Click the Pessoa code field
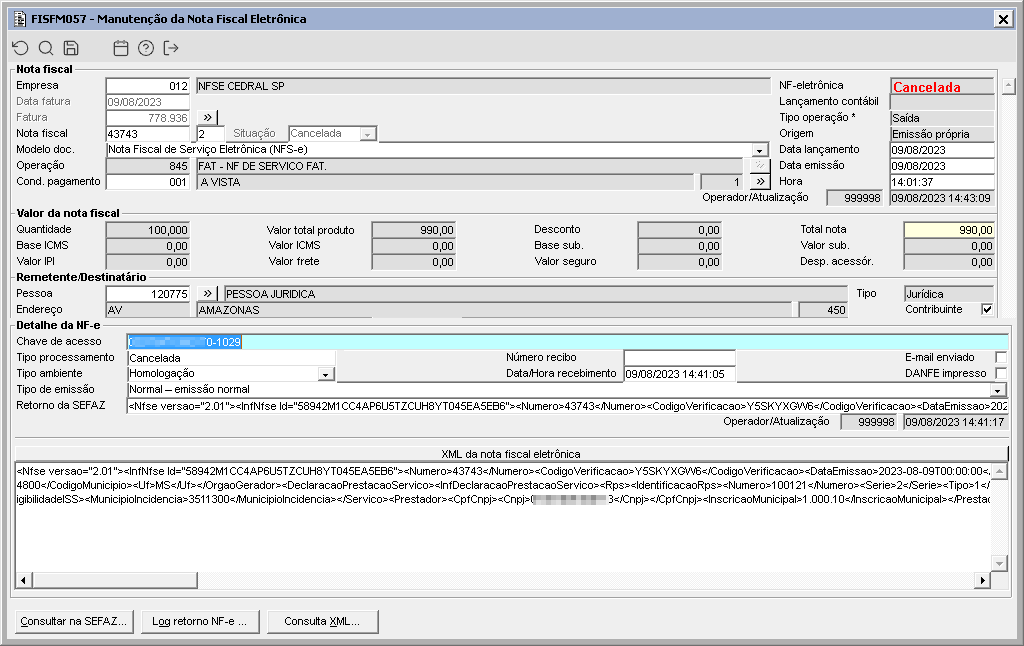Image resolution: width=1024 pixels, height=646 pixels. (148, 294)
